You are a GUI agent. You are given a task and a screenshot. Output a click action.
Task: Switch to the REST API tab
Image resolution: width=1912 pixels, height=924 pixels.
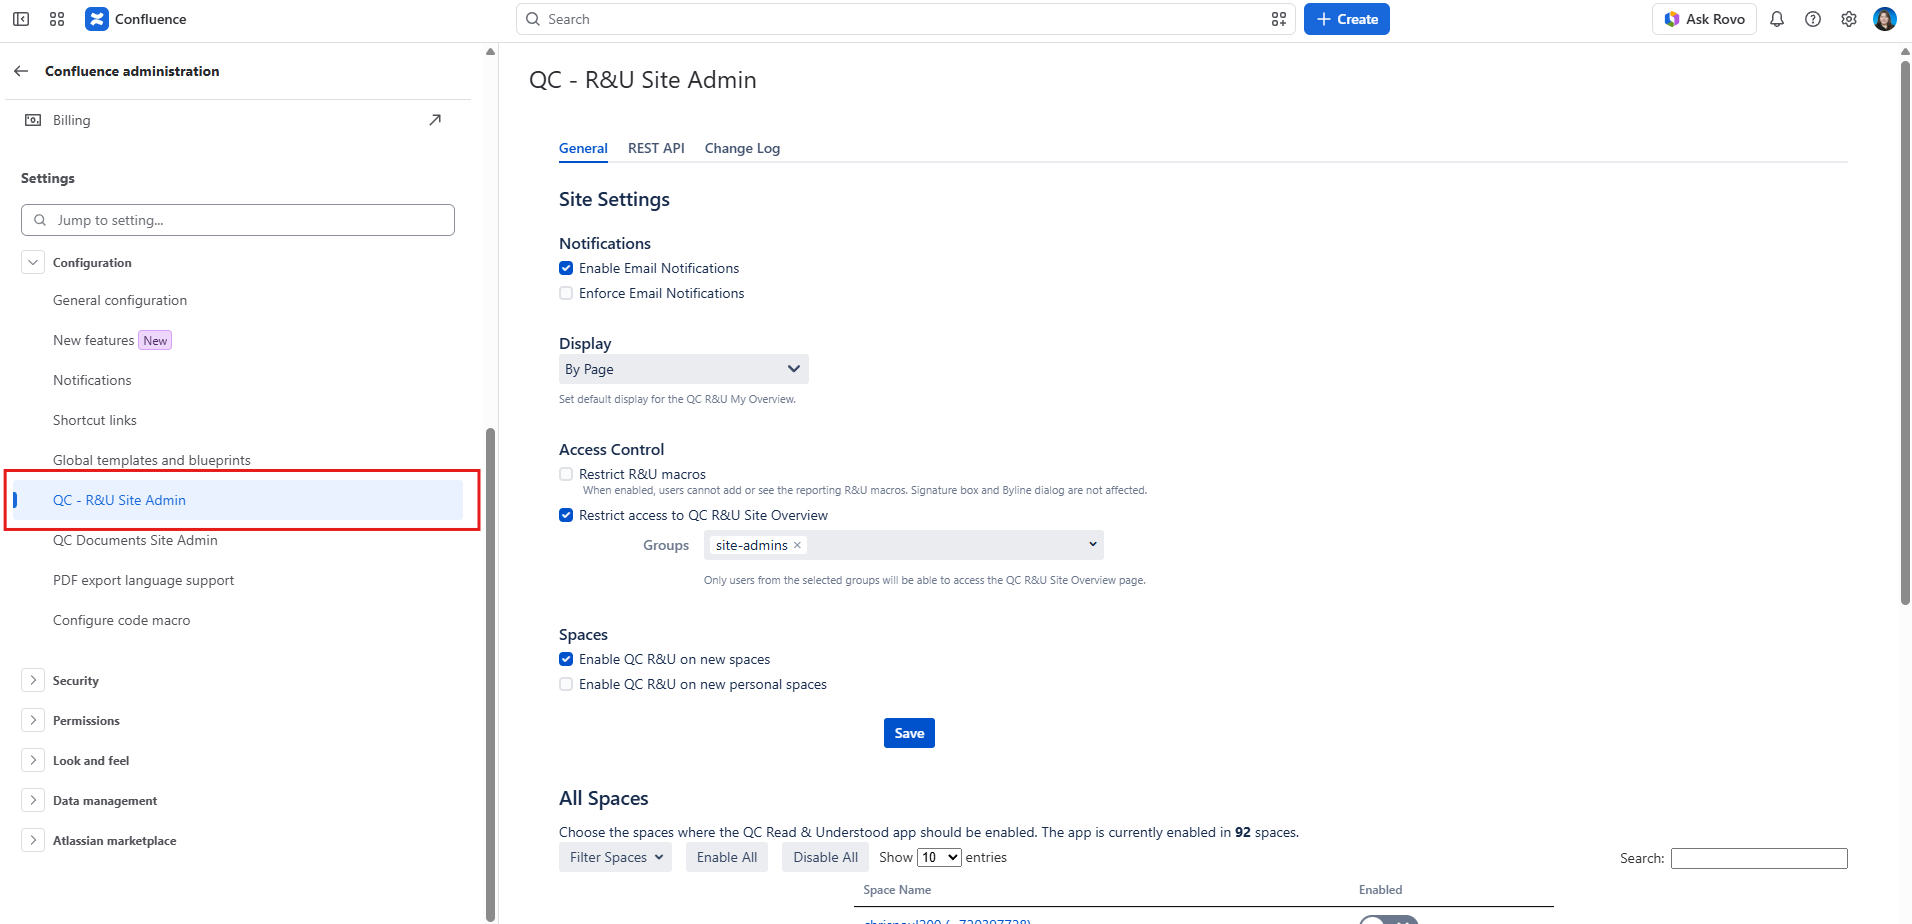(656, 148)
